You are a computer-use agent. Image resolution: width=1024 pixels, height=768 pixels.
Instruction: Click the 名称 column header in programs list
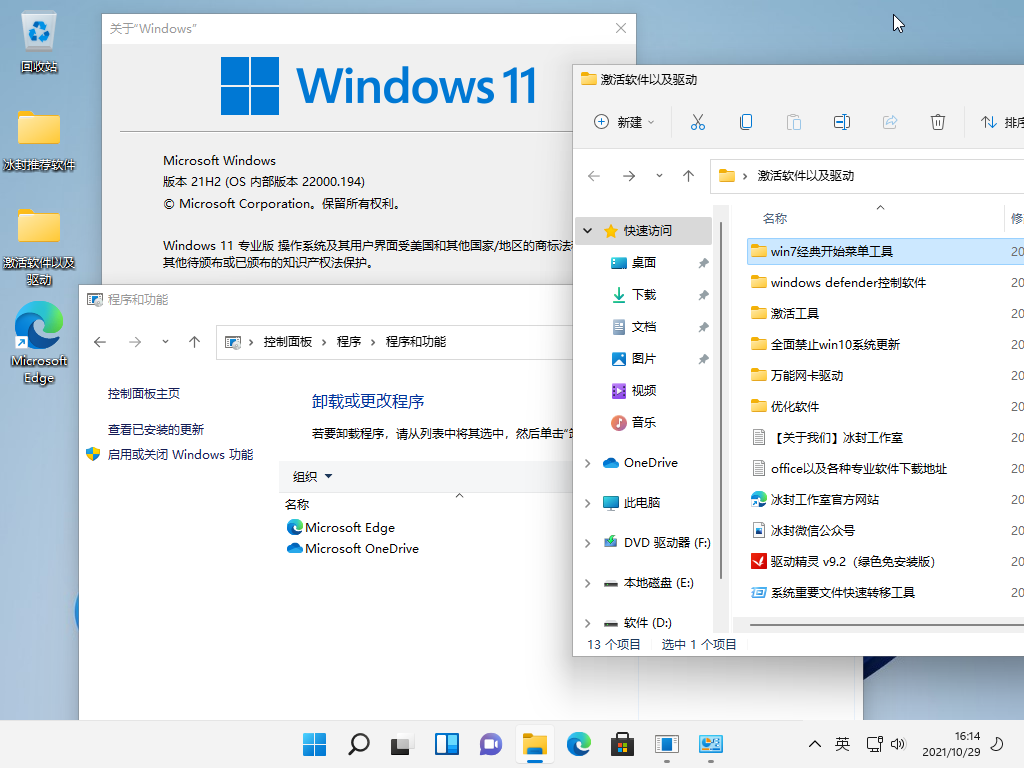pyautogui.click(x=297, y=505)
